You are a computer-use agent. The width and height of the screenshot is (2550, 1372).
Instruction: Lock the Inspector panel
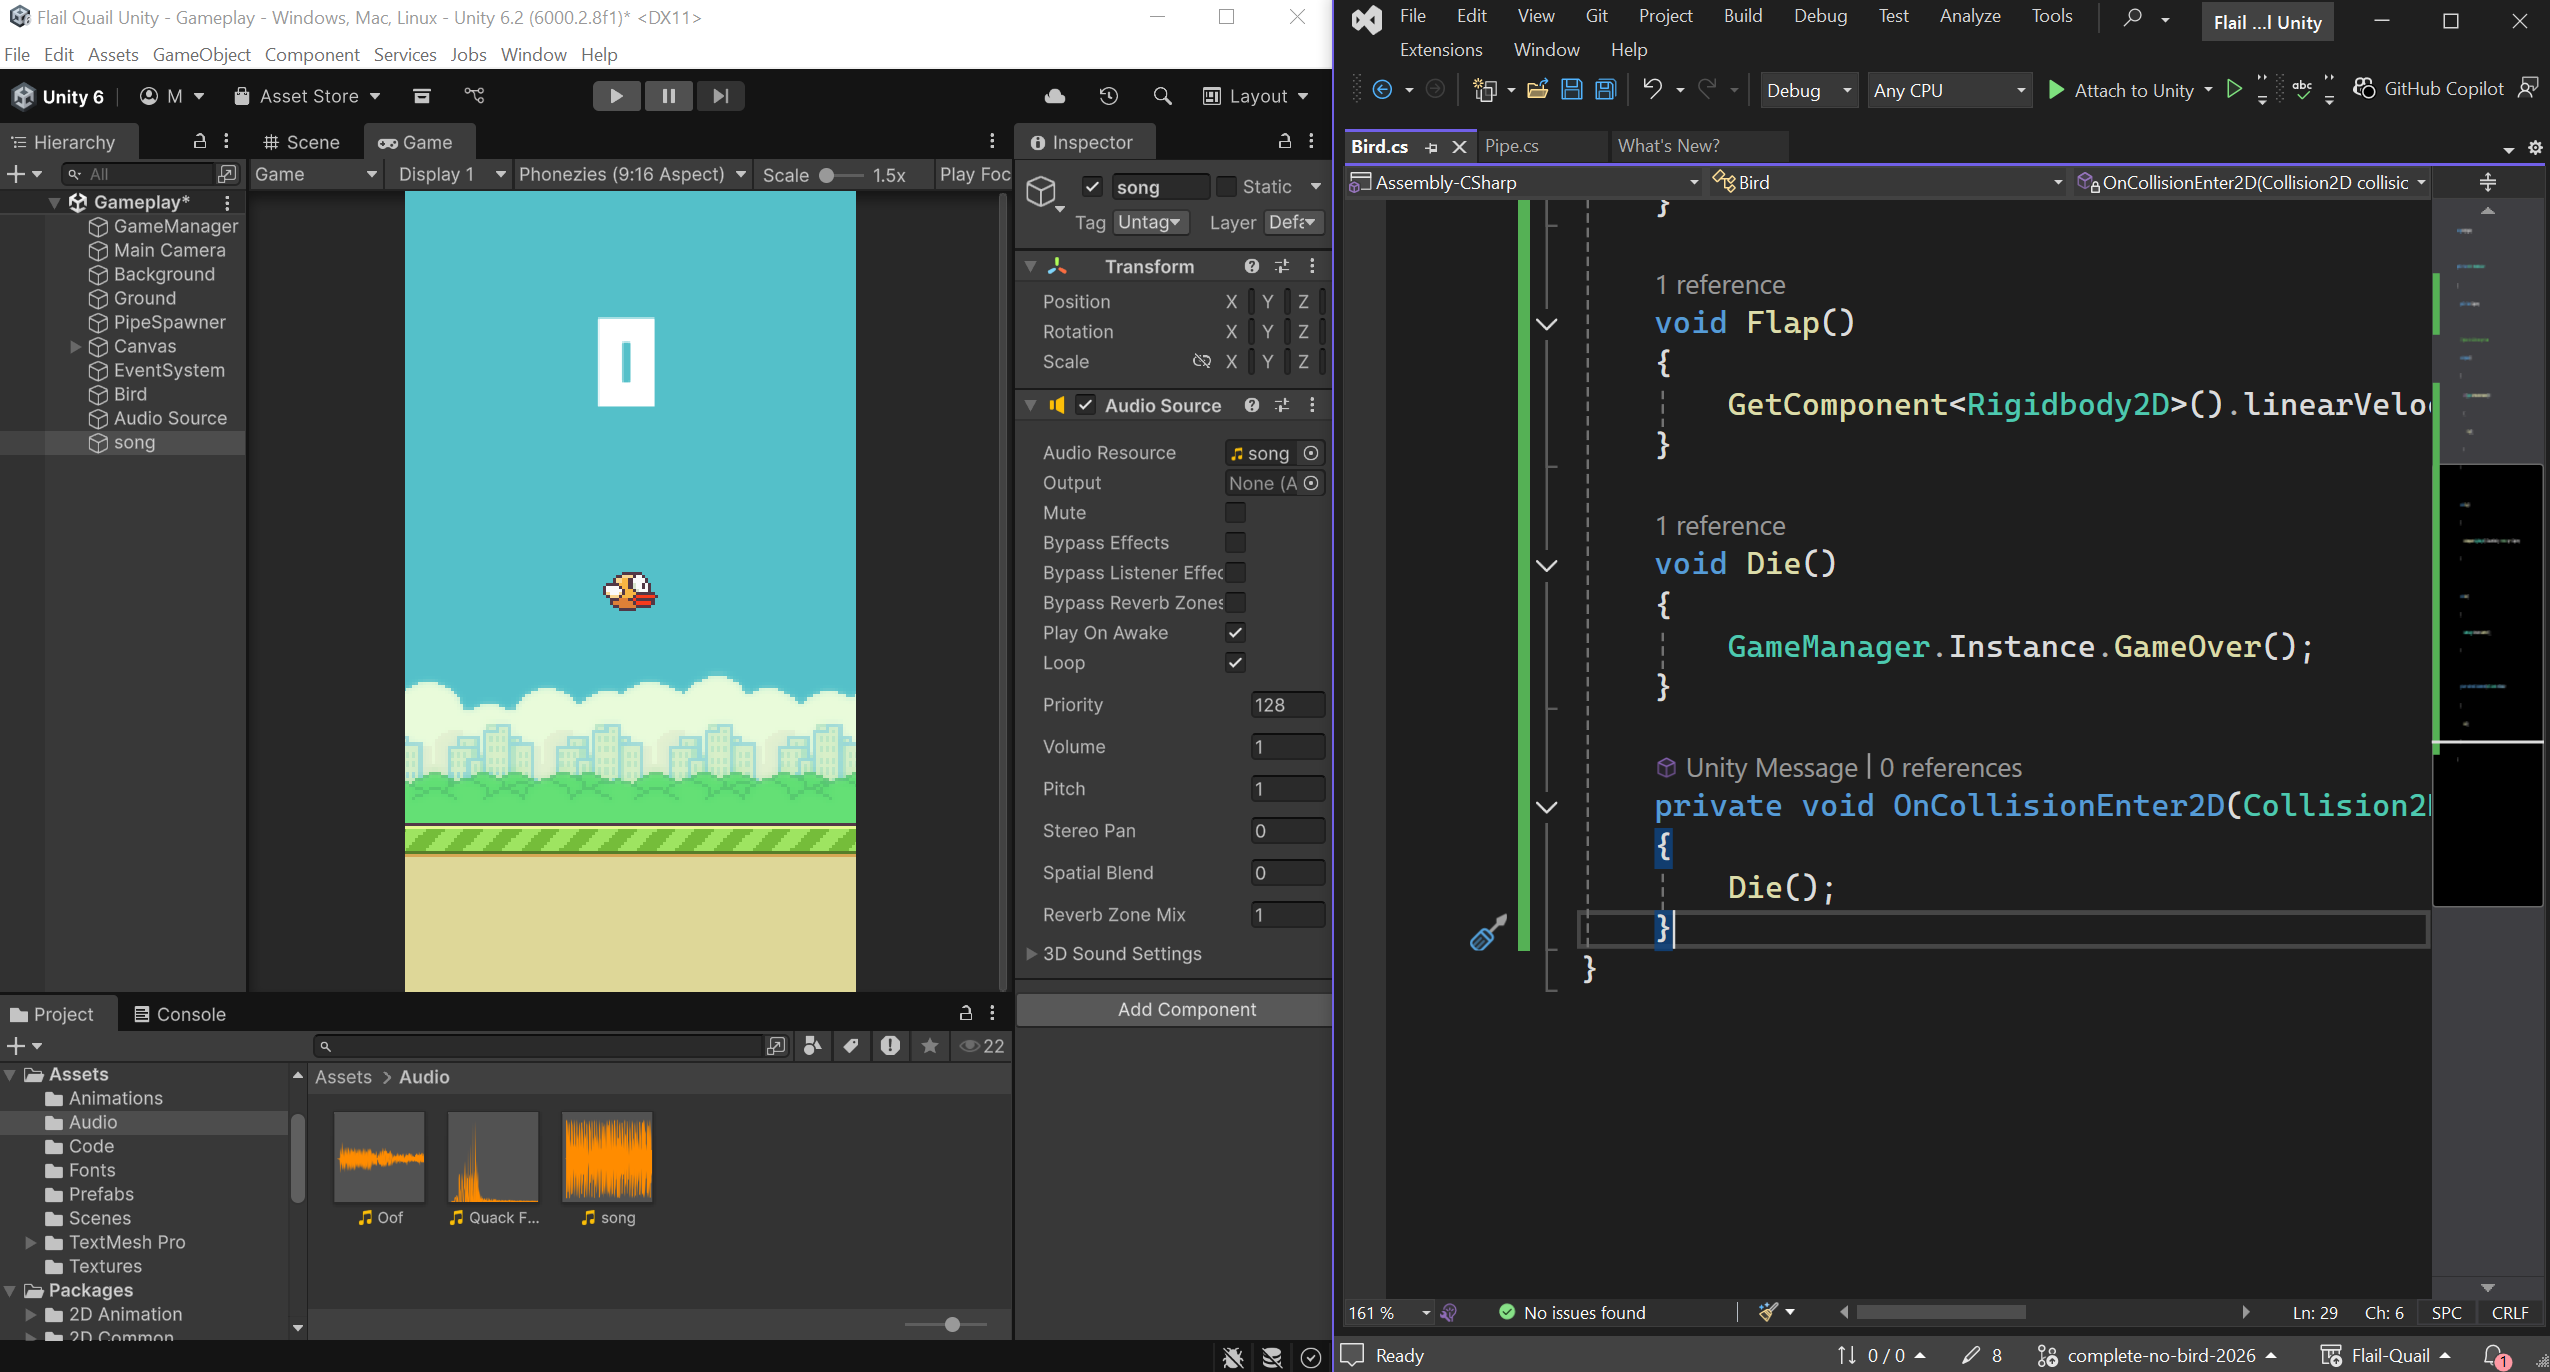click(x=1285, y=141)
